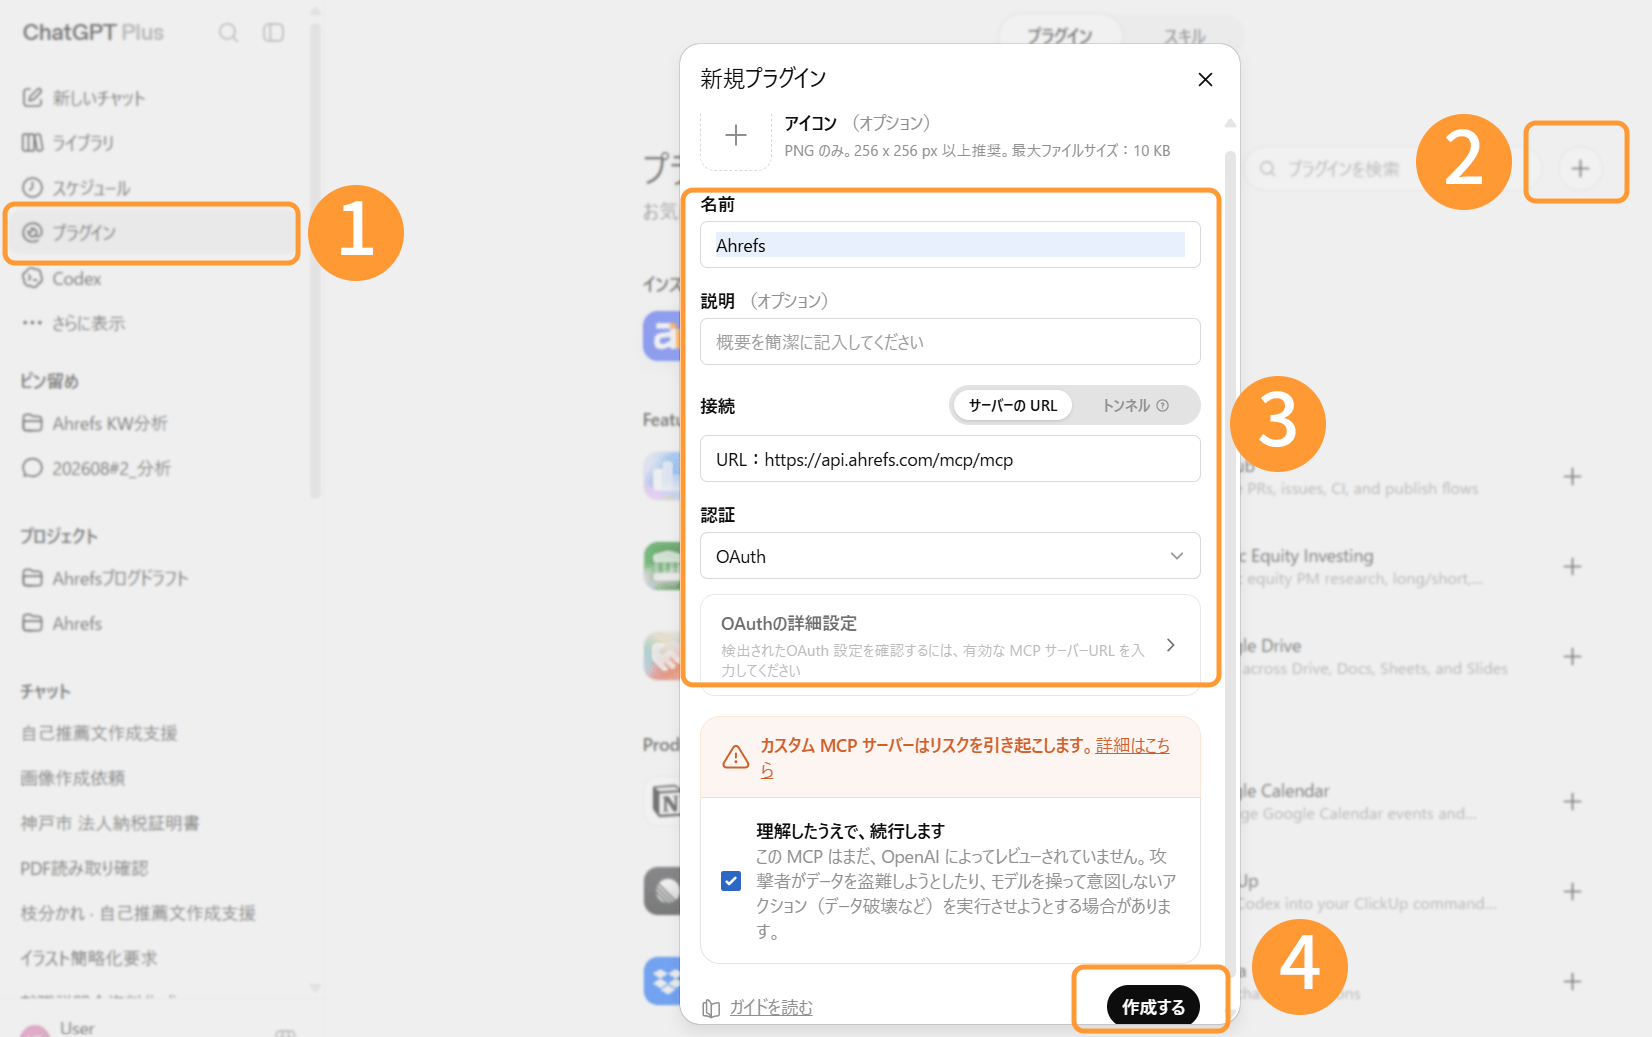Screen dimensions: 1652x1037
Task: Collapse the sidebar with panel icon
Action: pos(273,33)
